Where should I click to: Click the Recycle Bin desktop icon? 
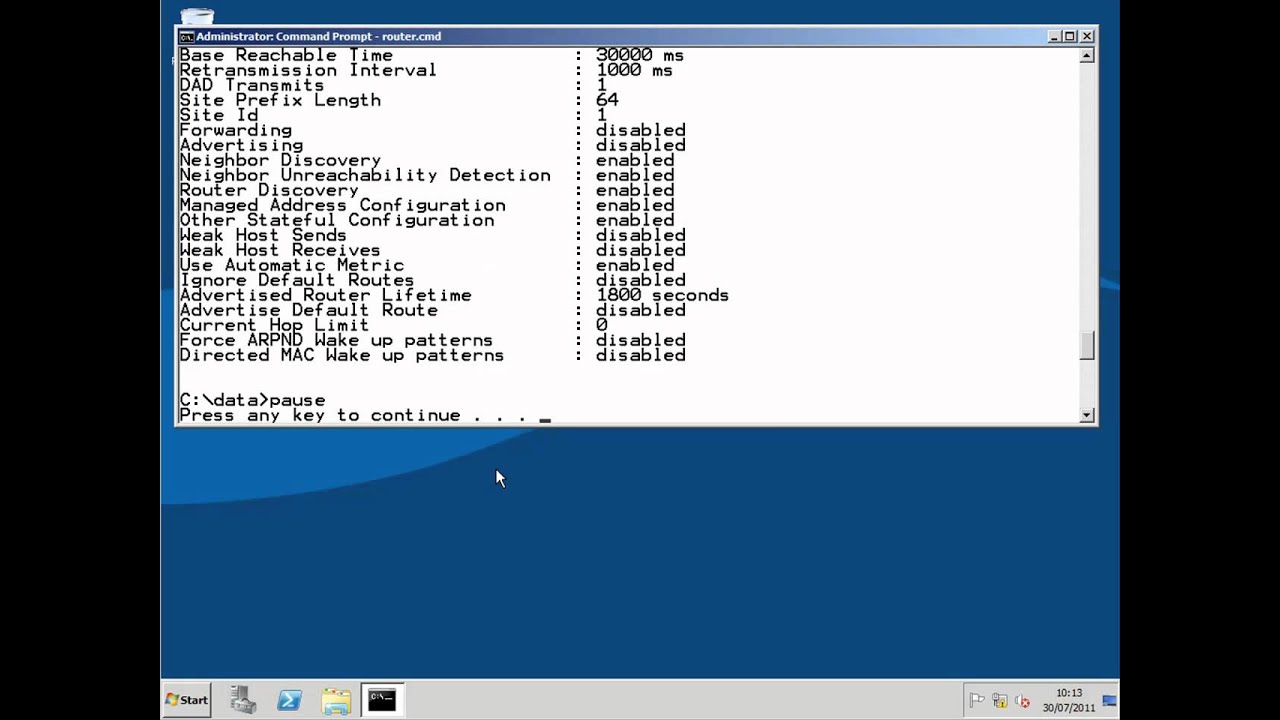(197, 16)
